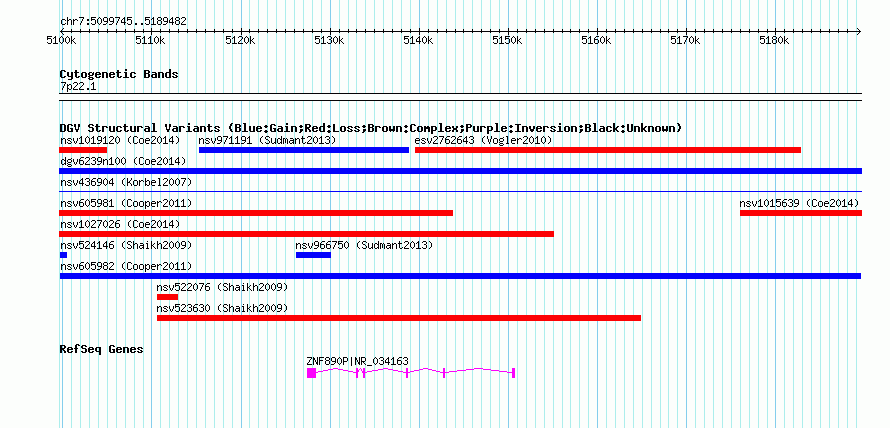The width and height of the screenshot is (890, 428).
Task: Click the Cytogenetic Bands track title
Action: pos(119,74)
